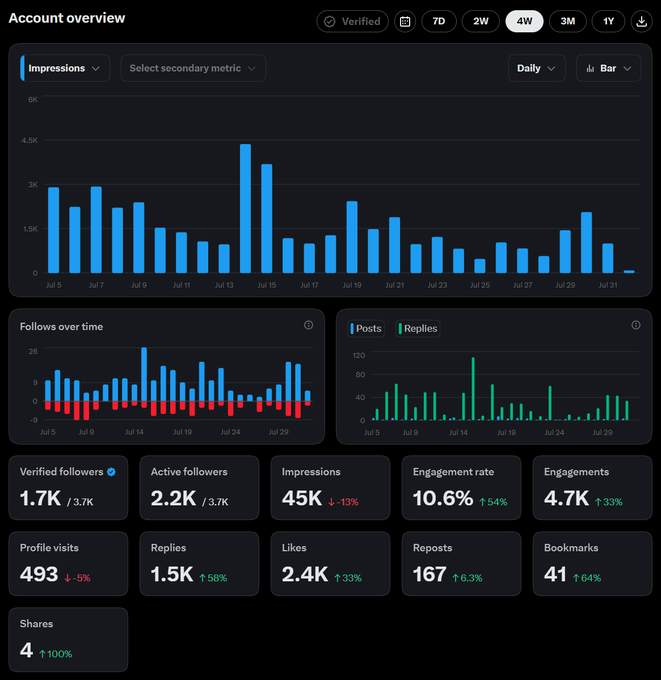Viewport: 661px width, 680px height.
Task: Click the 'Account overview' heading
Action: [x=67, y=18]
